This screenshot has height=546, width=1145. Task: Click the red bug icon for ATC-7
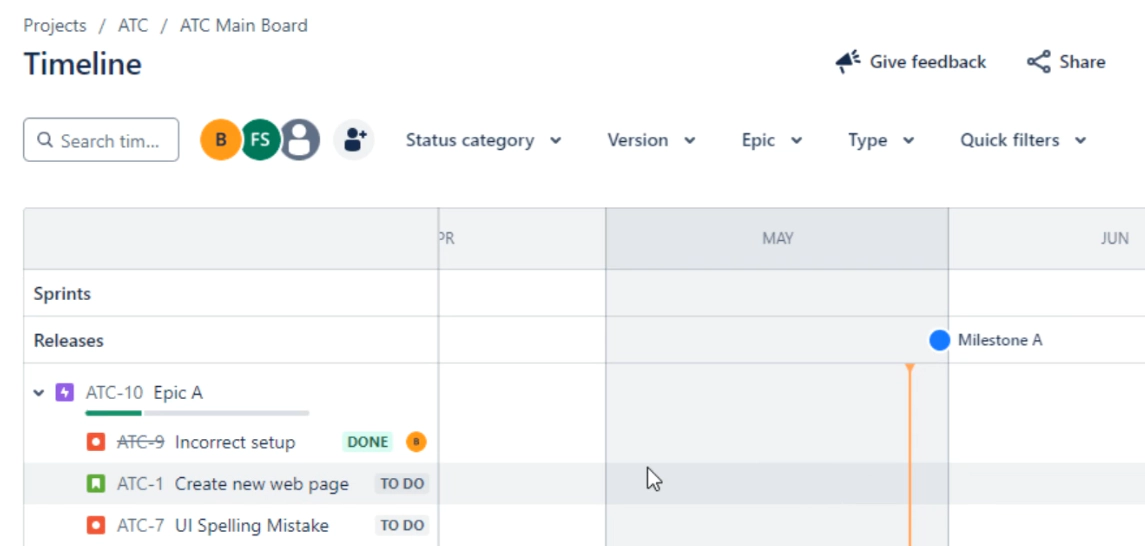pyautogui.click(x=96, y=525)
